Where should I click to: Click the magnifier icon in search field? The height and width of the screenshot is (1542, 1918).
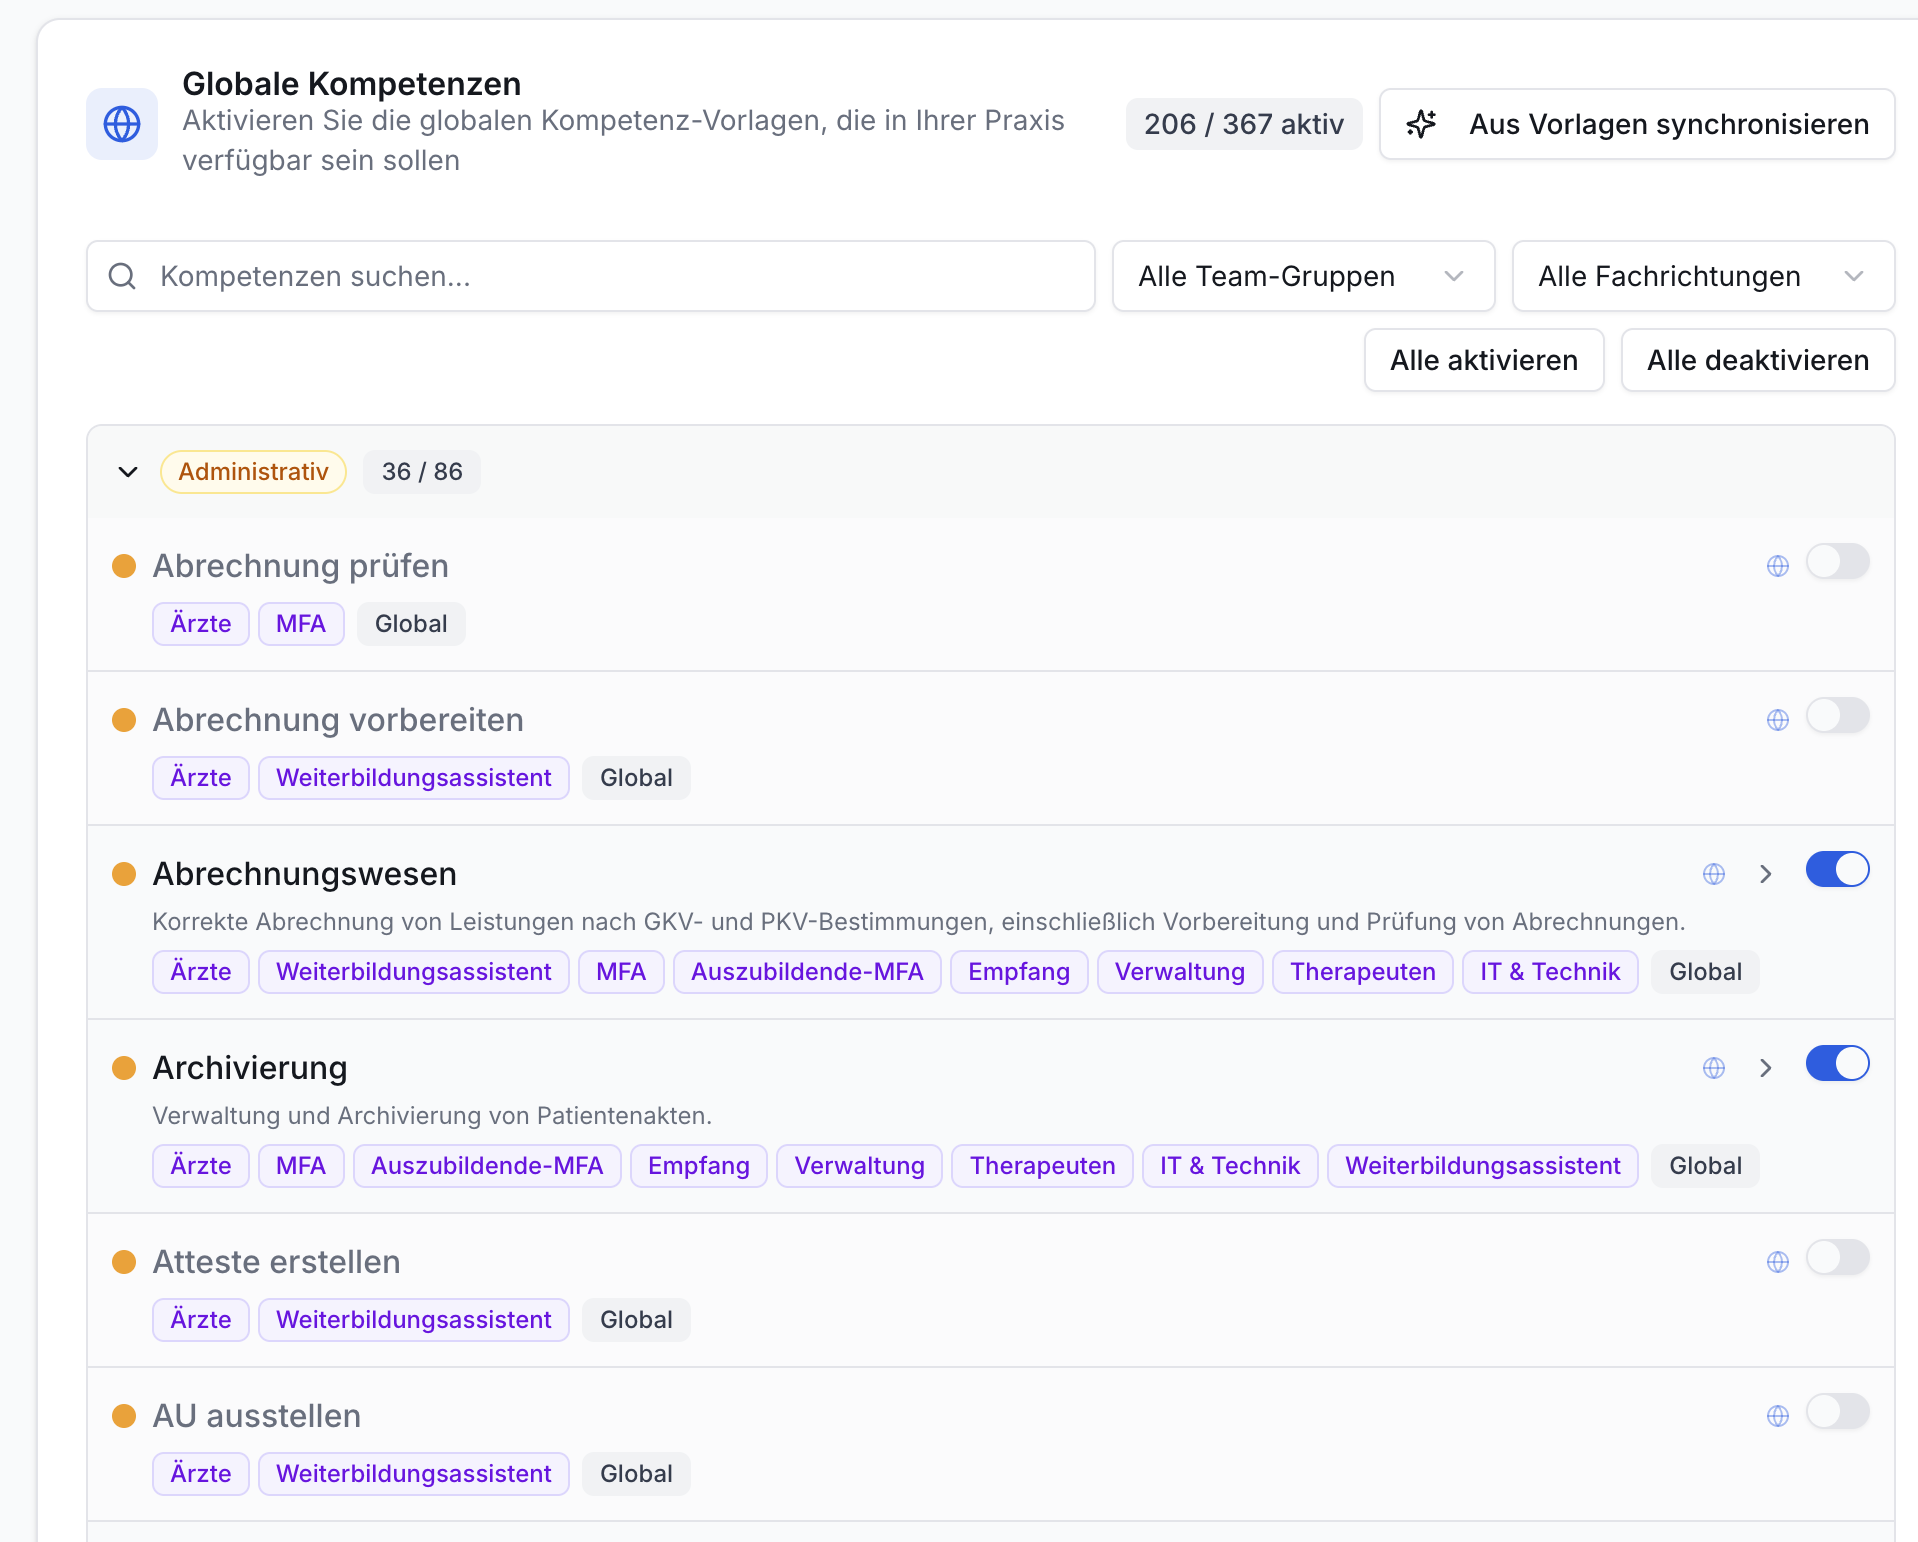click(122, 276)
